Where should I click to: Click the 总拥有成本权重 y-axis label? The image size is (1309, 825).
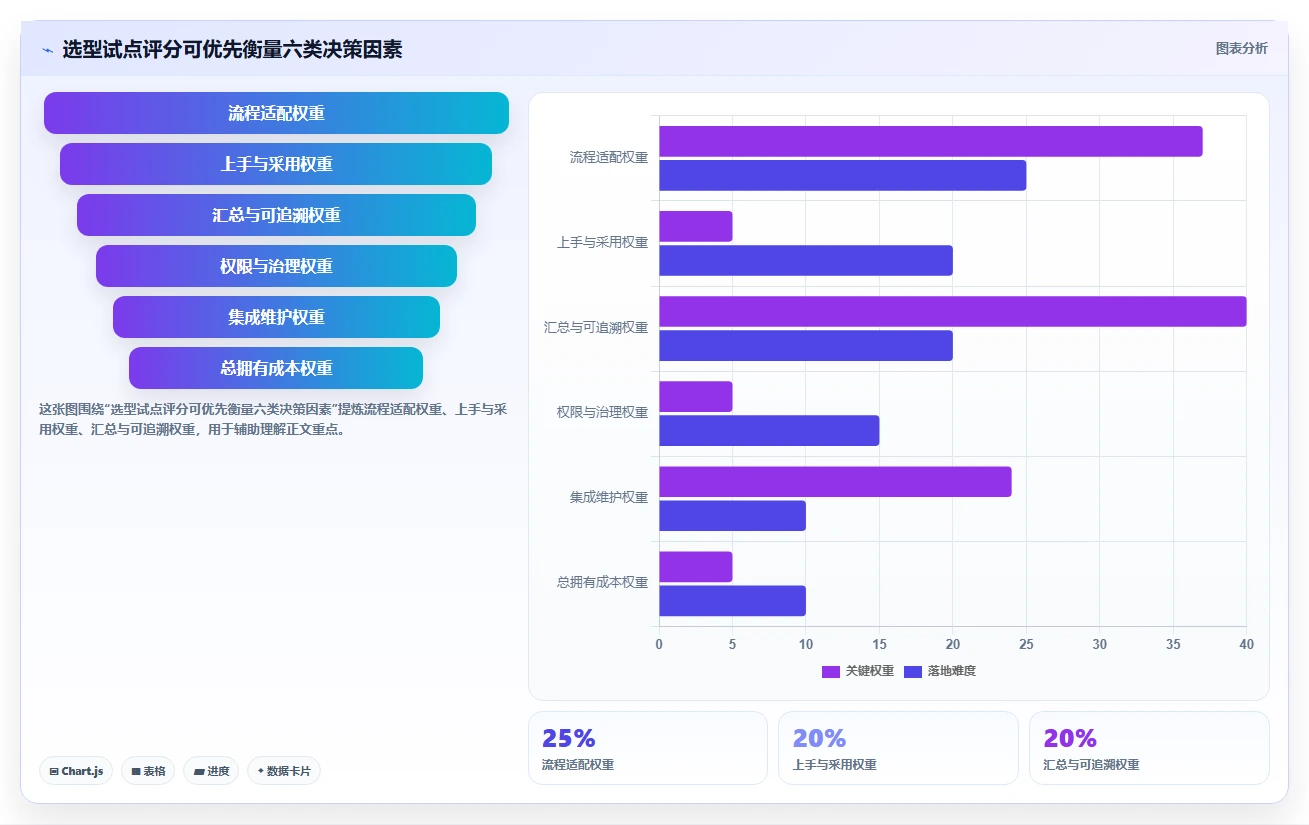tap(603, 583)
